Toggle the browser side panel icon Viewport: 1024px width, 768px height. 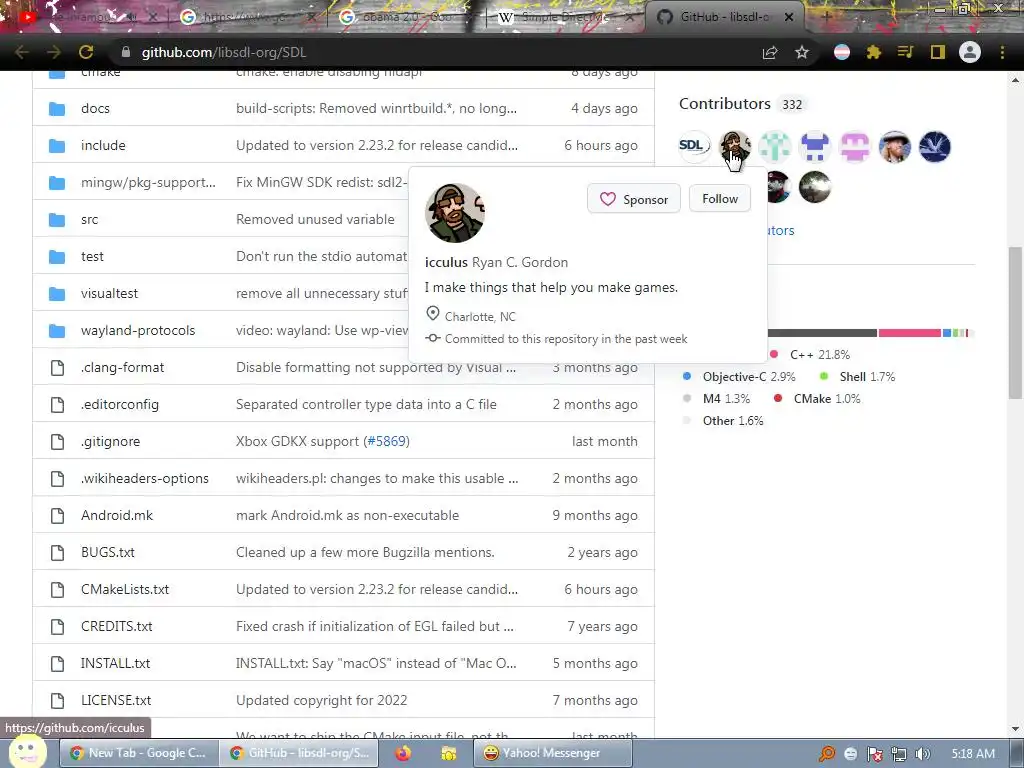click(938, 52)
